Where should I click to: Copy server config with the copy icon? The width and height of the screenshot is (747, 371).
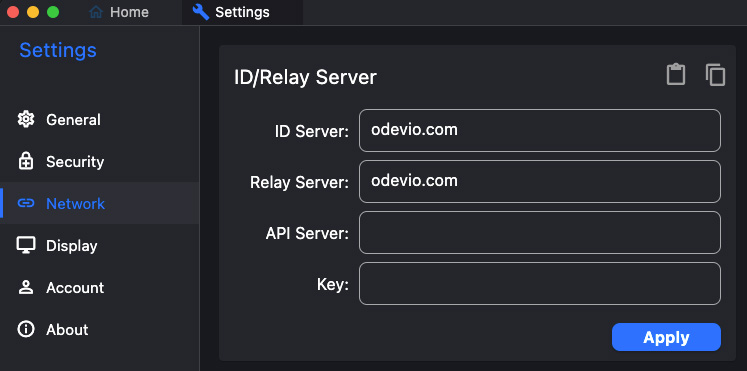pos(715,75)
